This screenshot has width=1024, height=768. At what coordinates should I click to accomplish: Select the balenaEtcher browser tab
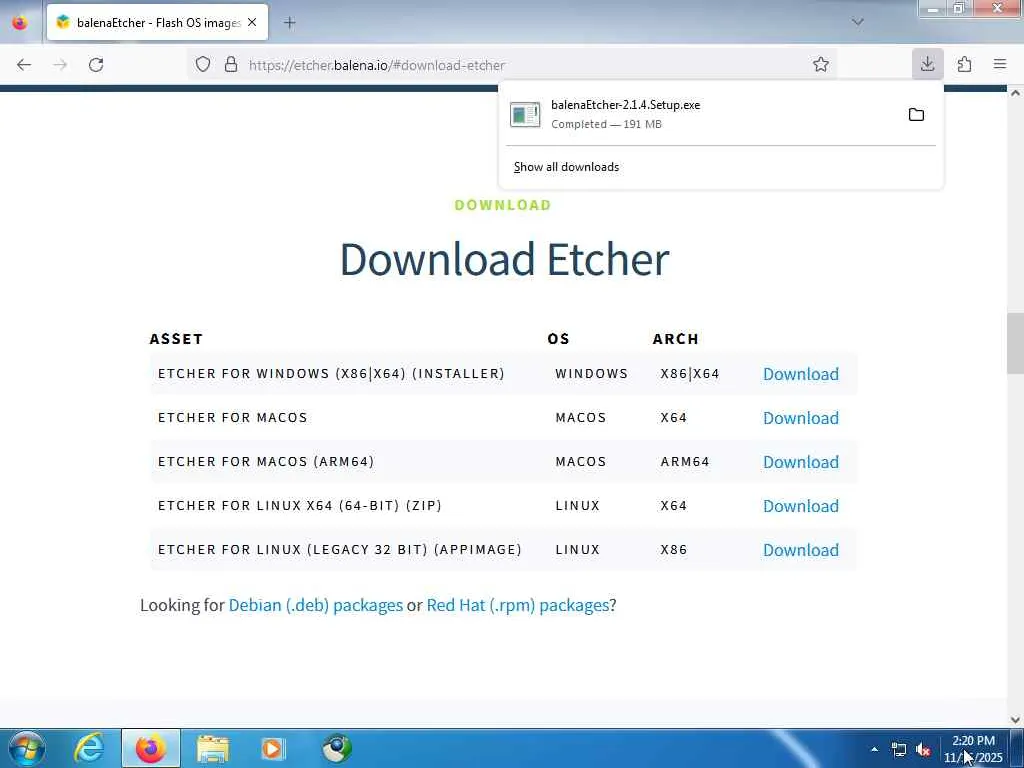[157, 22]
